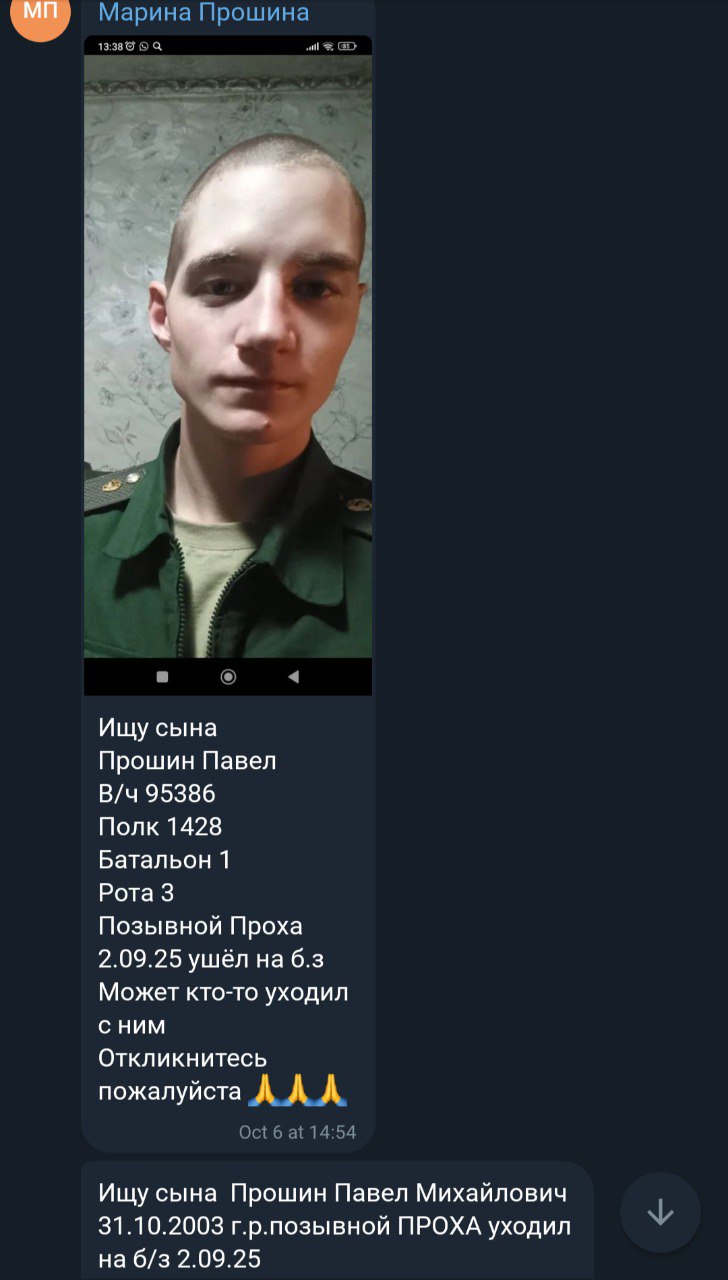Click the alarm clock icon in photo status bar

coord(130,46)
